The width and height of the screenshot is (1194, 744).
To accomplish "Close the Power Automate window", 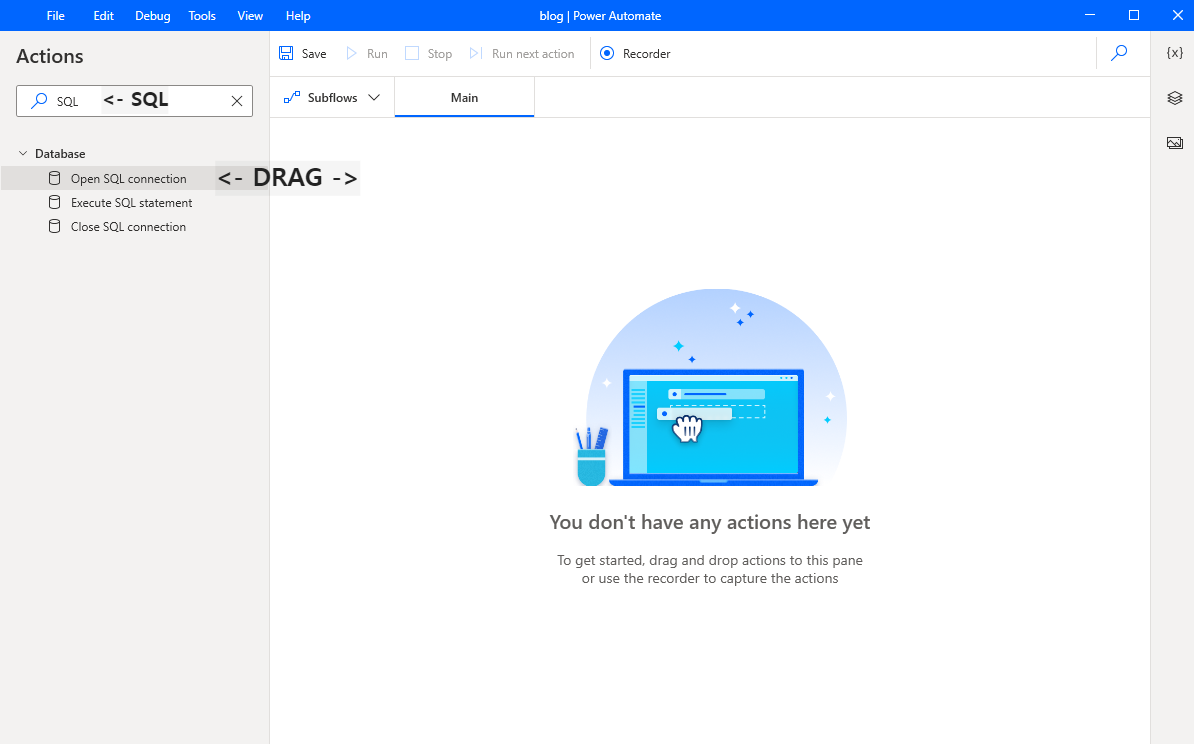I will 1177,15.
